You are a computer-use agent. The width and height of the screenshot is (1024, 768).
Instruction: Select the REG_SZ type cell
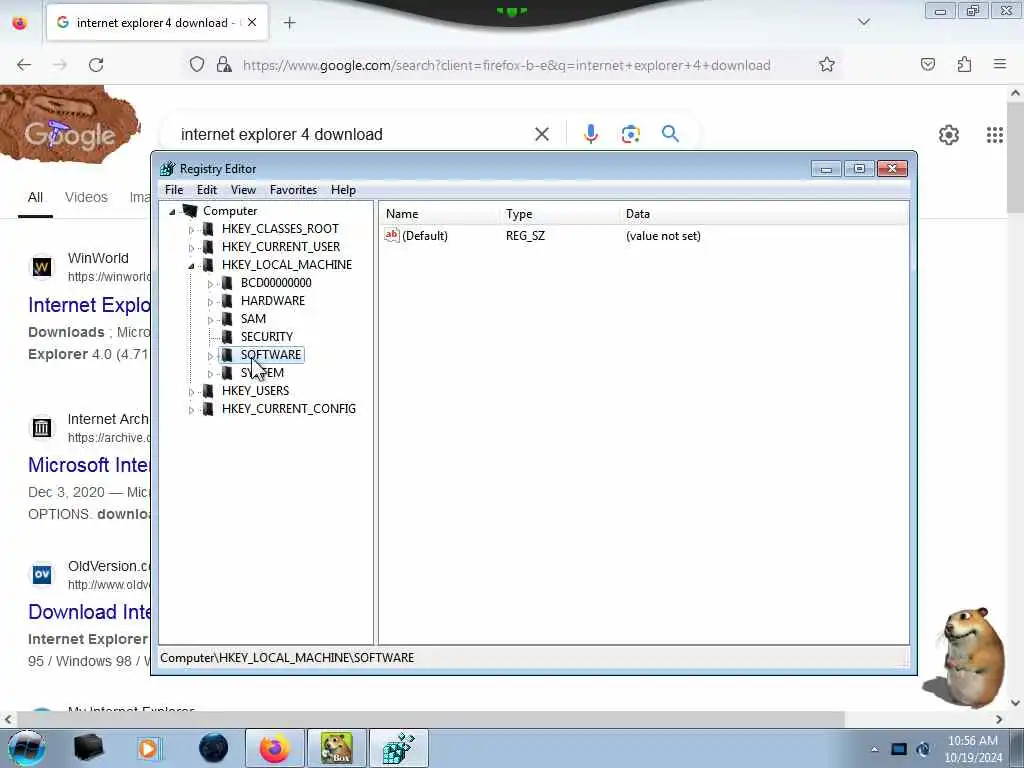tap(525, 236)
